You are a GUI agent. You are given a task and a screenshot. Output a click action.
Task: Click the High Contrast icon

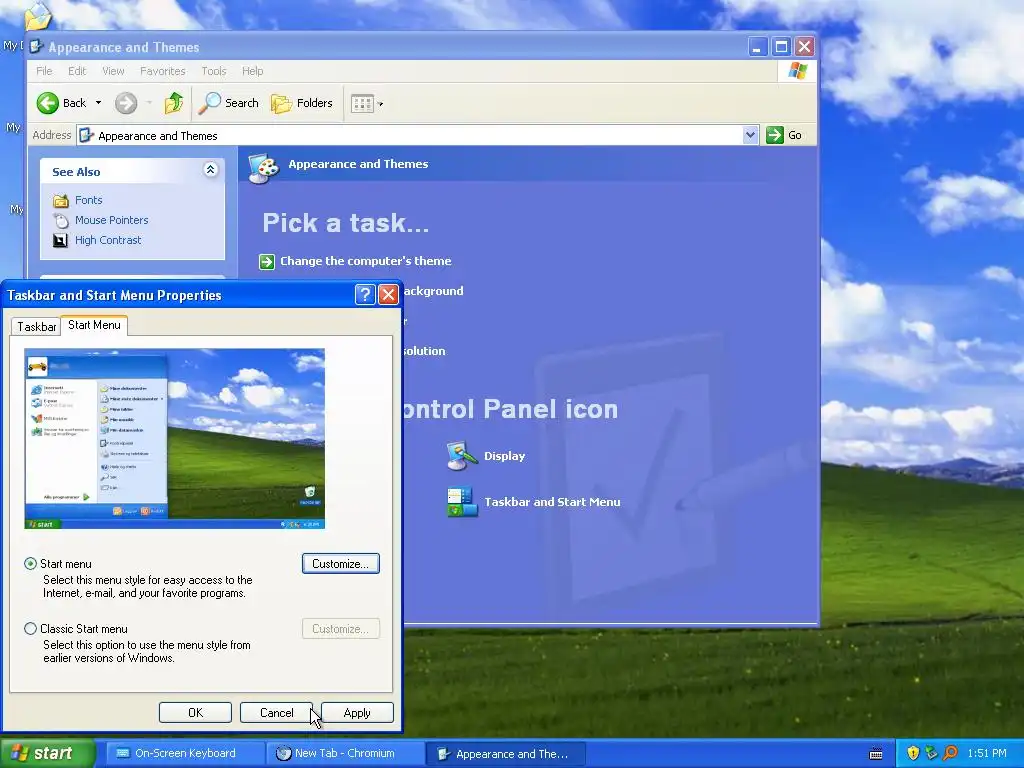[x=60, y=240]
